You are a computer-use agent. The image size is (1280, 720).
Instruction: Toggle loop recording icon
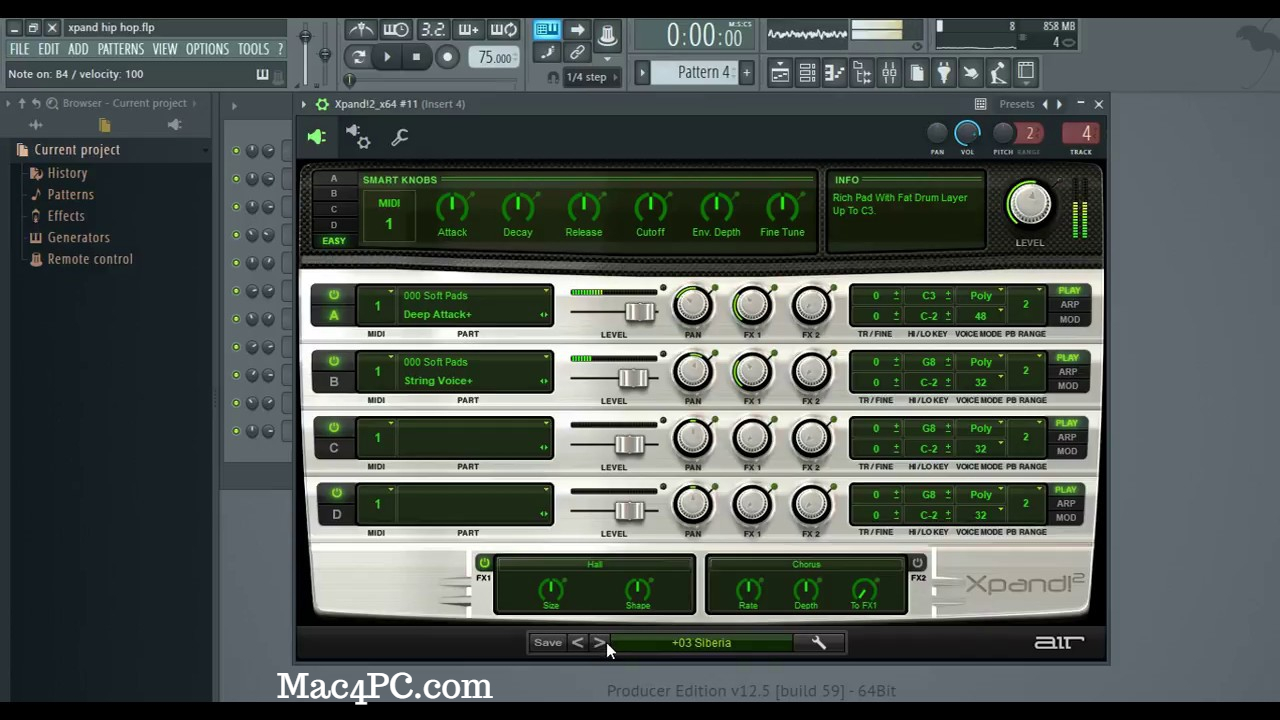[504, 30]
